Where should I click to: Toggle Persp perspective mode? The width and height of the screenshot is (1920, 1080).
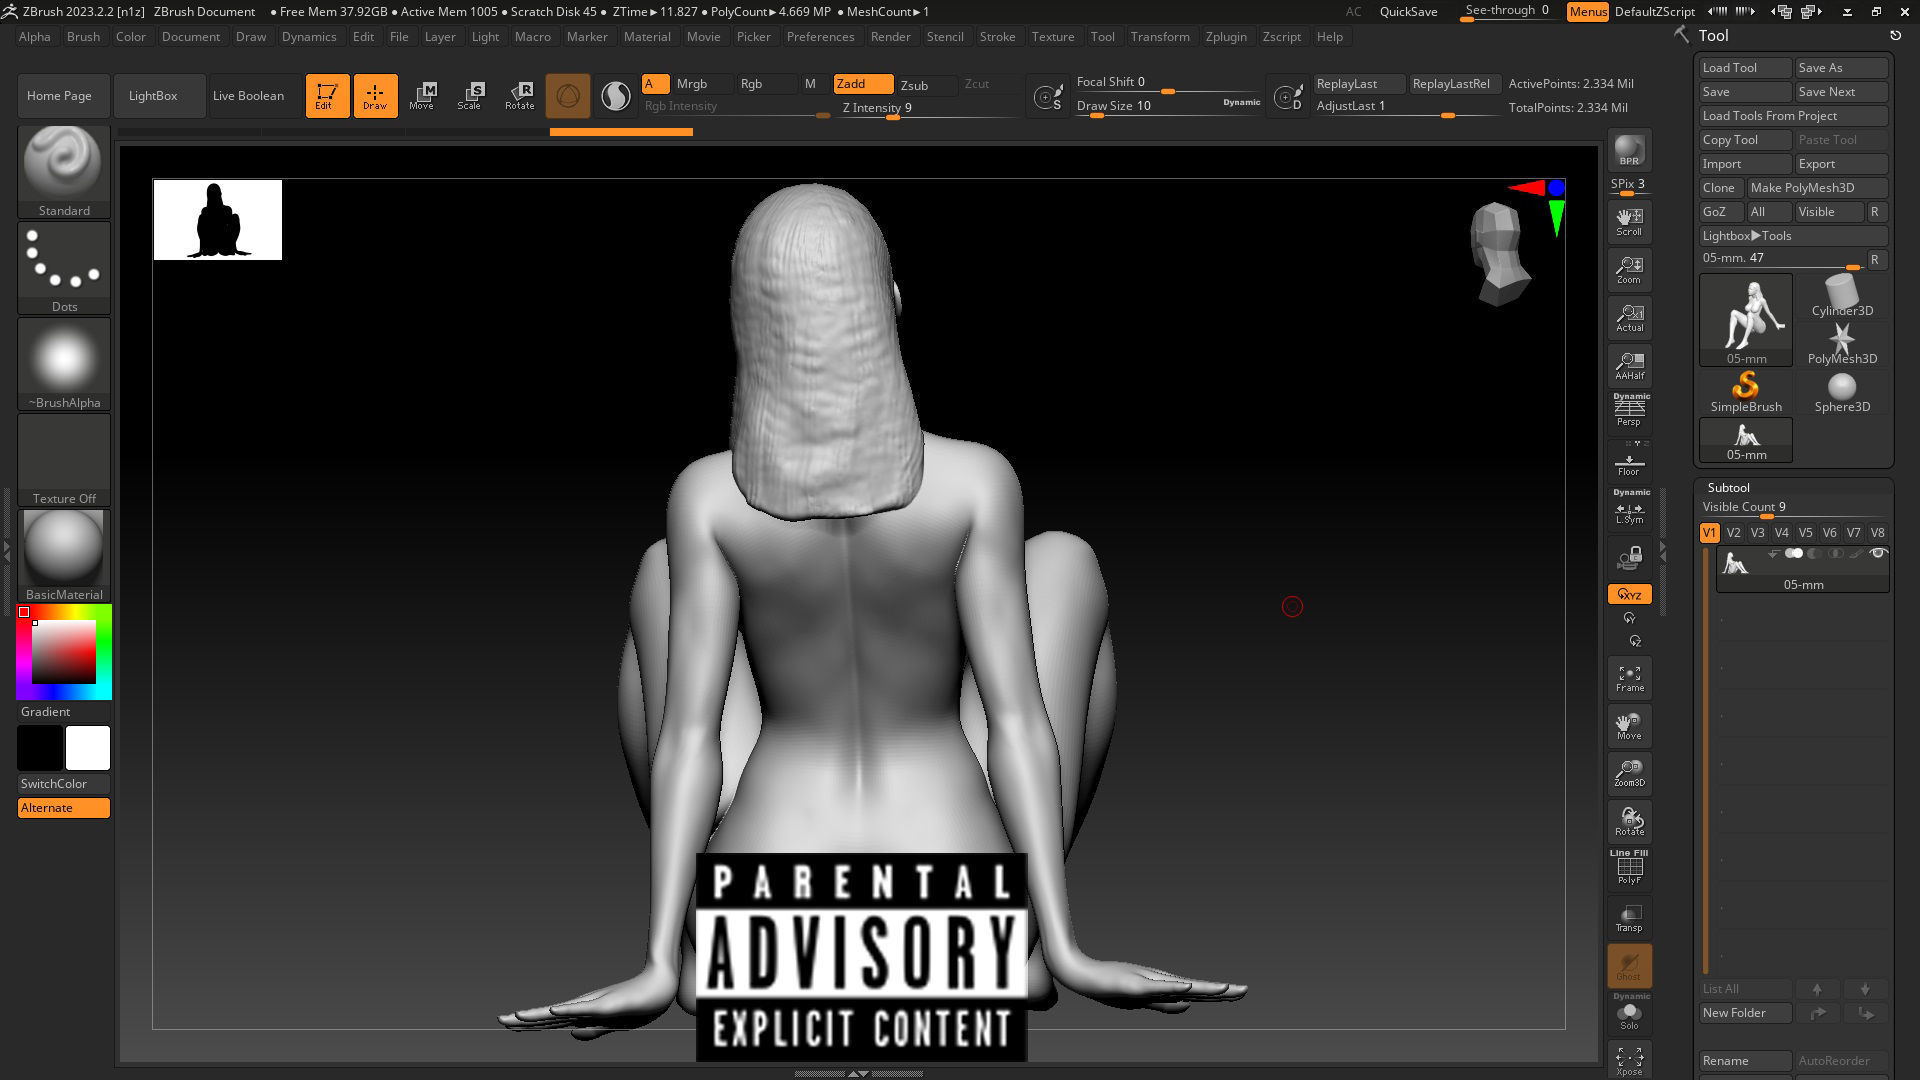(1629, 410)
